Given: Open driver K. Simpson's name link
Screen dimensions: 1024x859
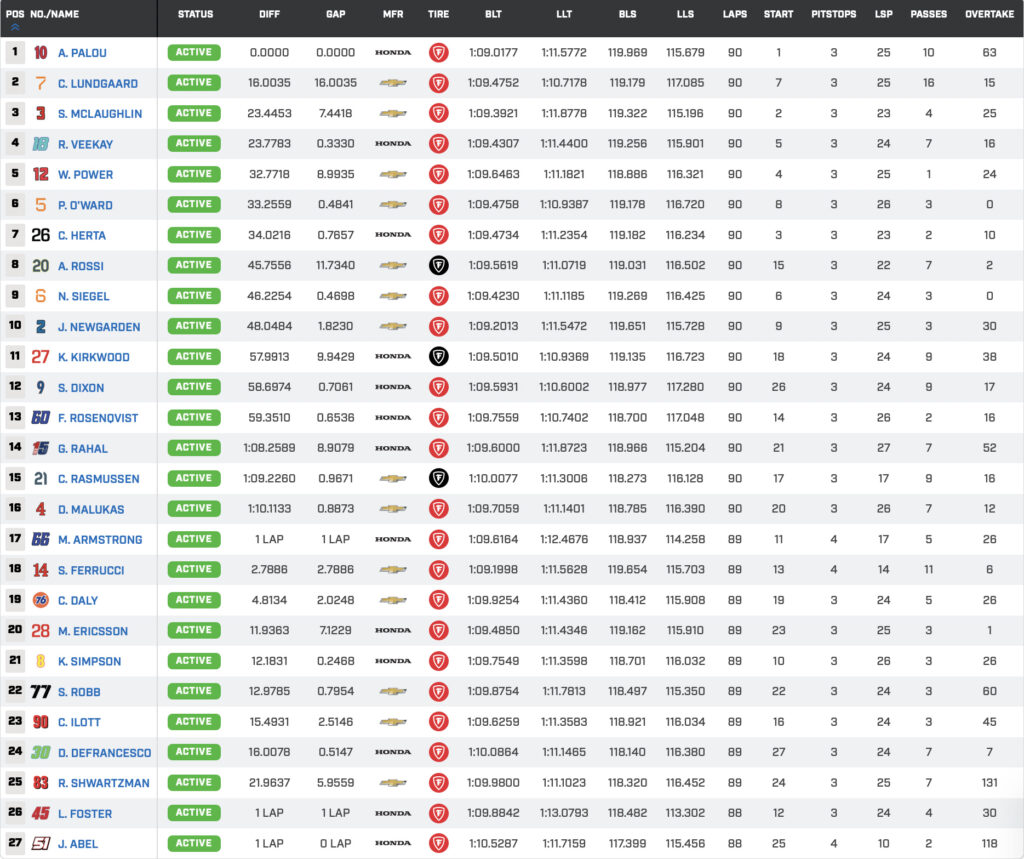Looking at the screenshot, I should (x=89, y=662).
